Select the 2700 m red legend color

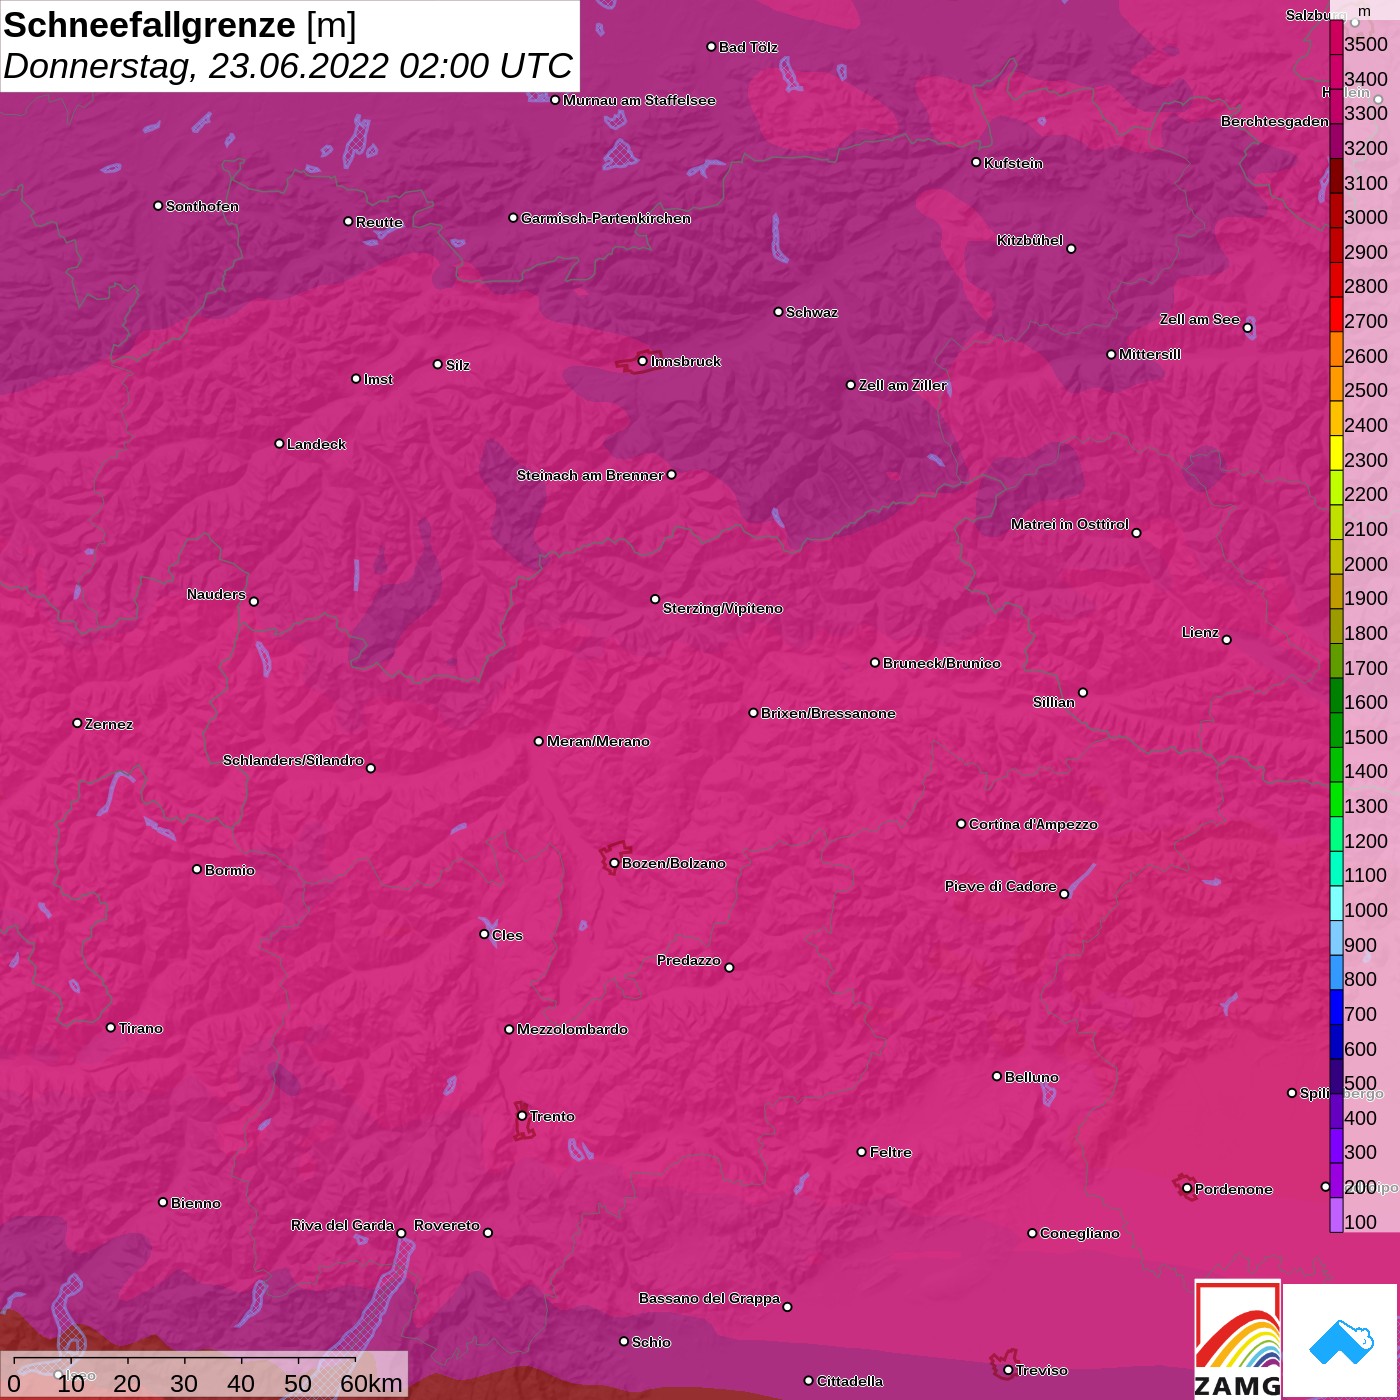(1336, 314)
